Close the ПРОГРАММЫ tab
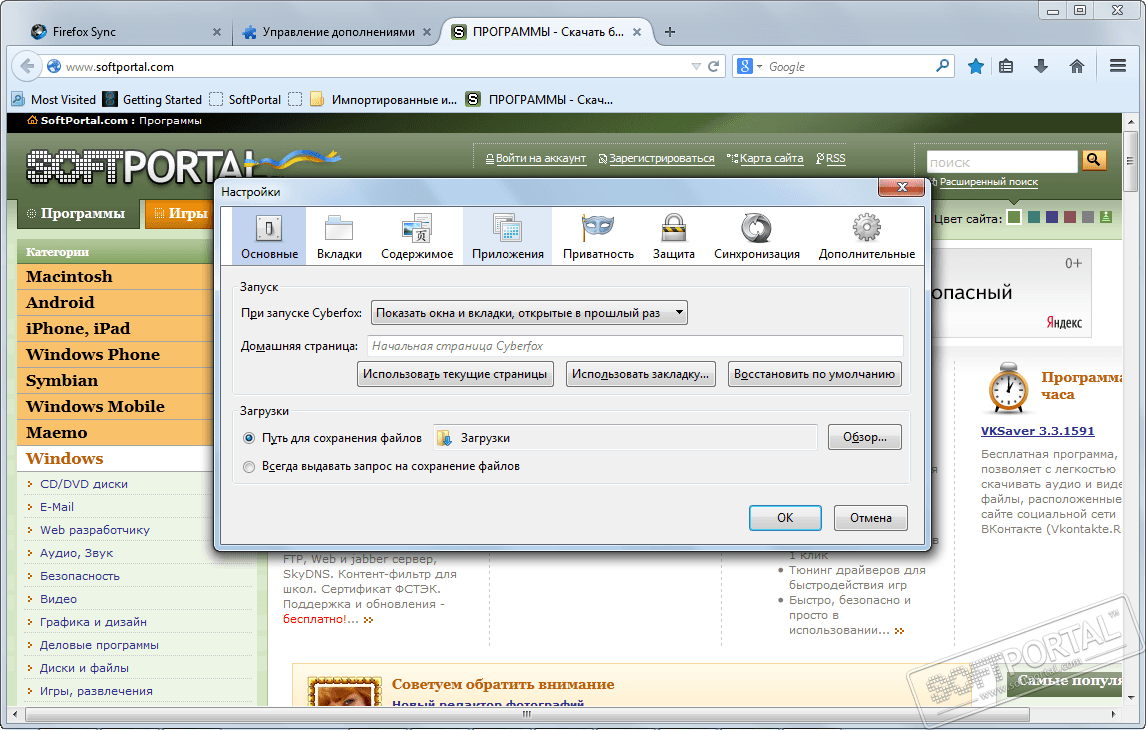This screenshot has width=1146, height=730. (637, 32)
